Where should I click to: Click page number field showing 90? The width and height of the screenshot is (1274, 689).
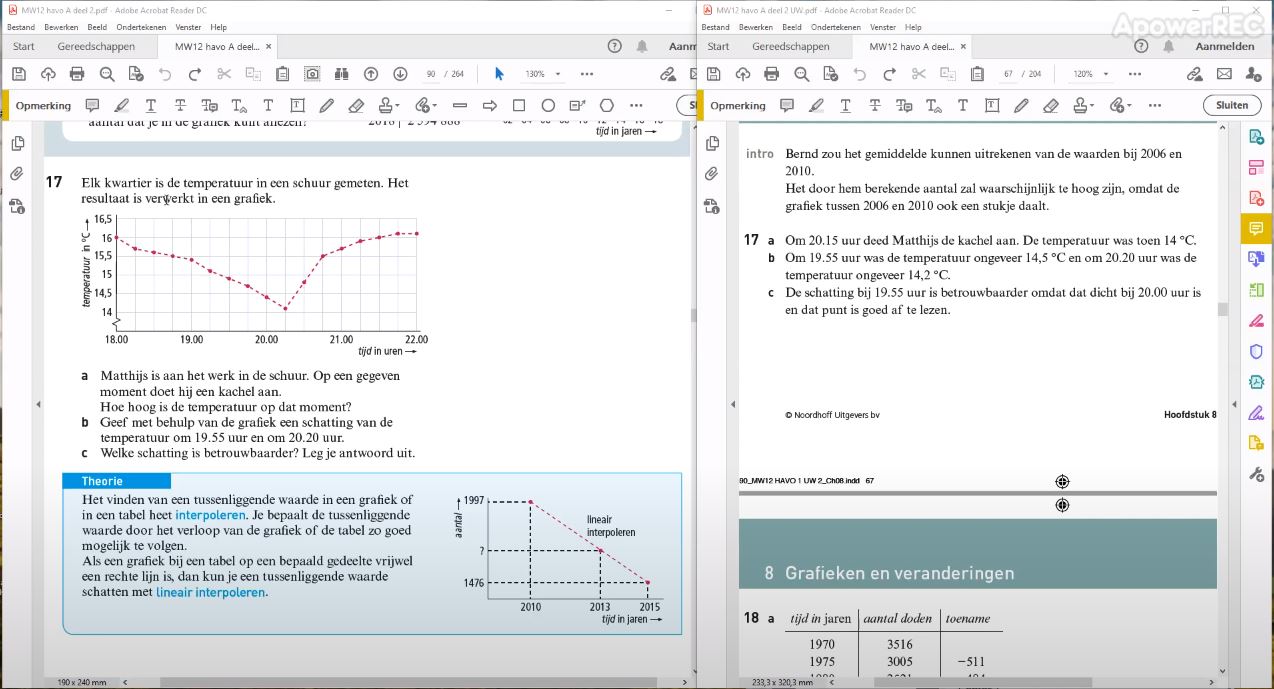tap(431, 74)
